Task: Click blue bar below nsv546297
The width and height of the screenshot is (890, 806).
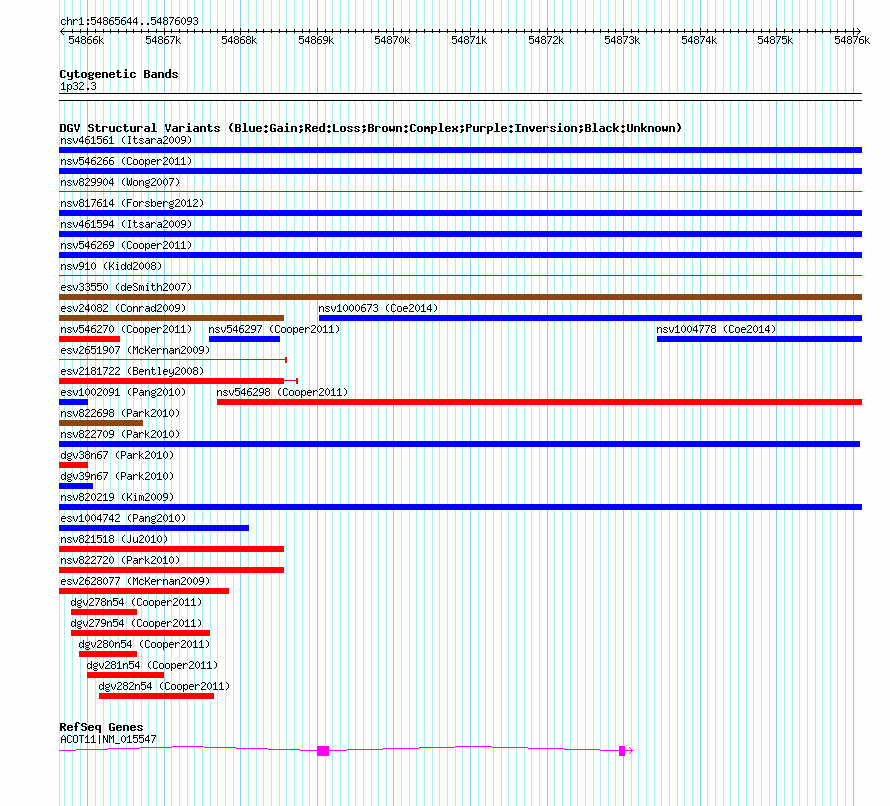Action: click(x=244, y=339)
